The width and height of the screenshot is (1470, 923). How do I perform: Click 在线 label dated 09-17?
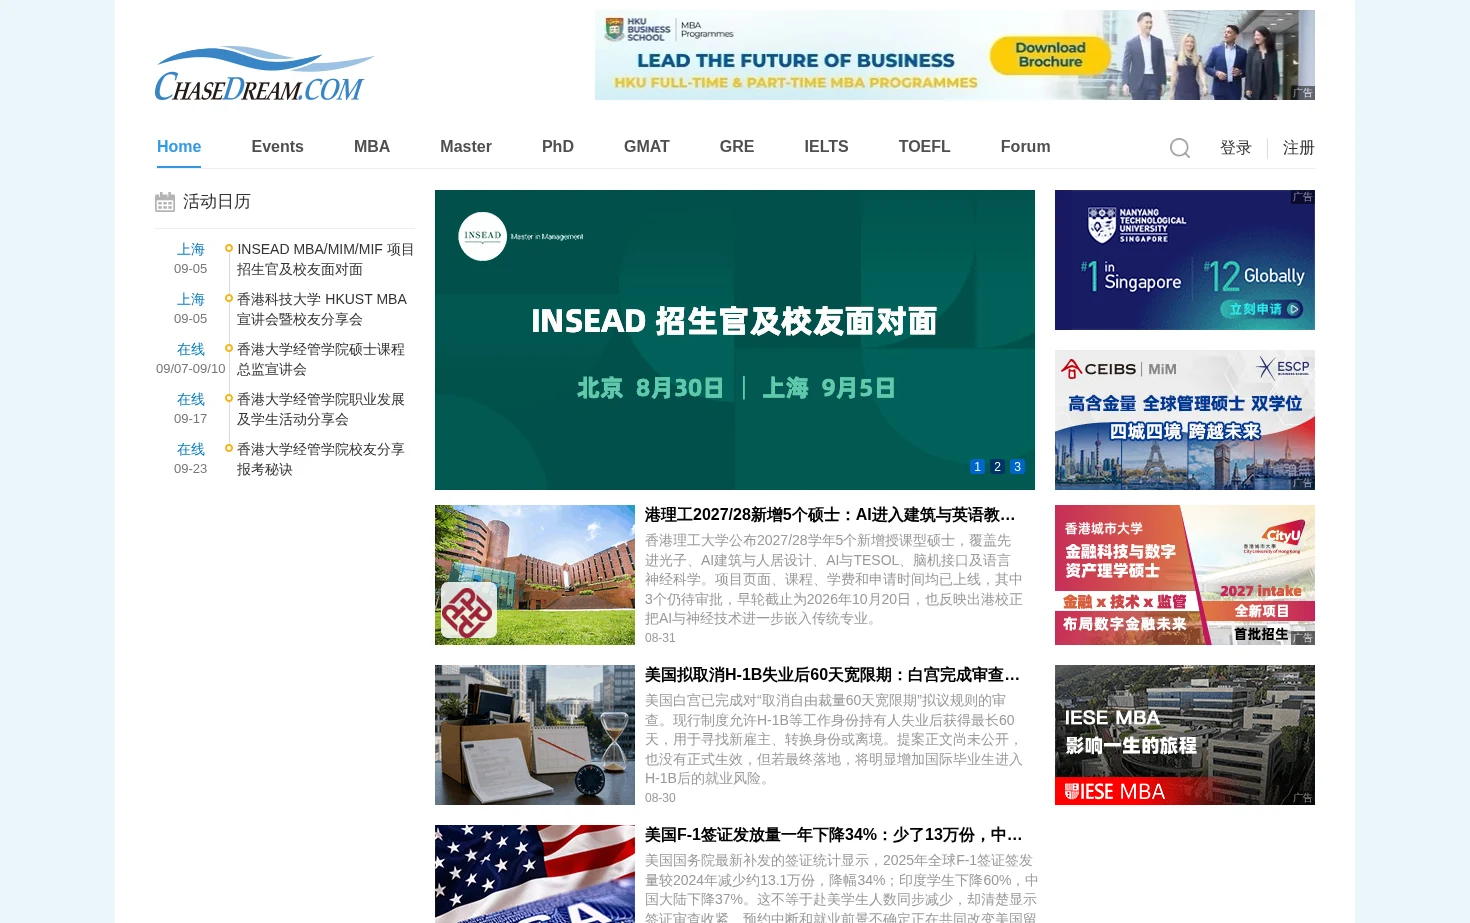tap(191, 400)
